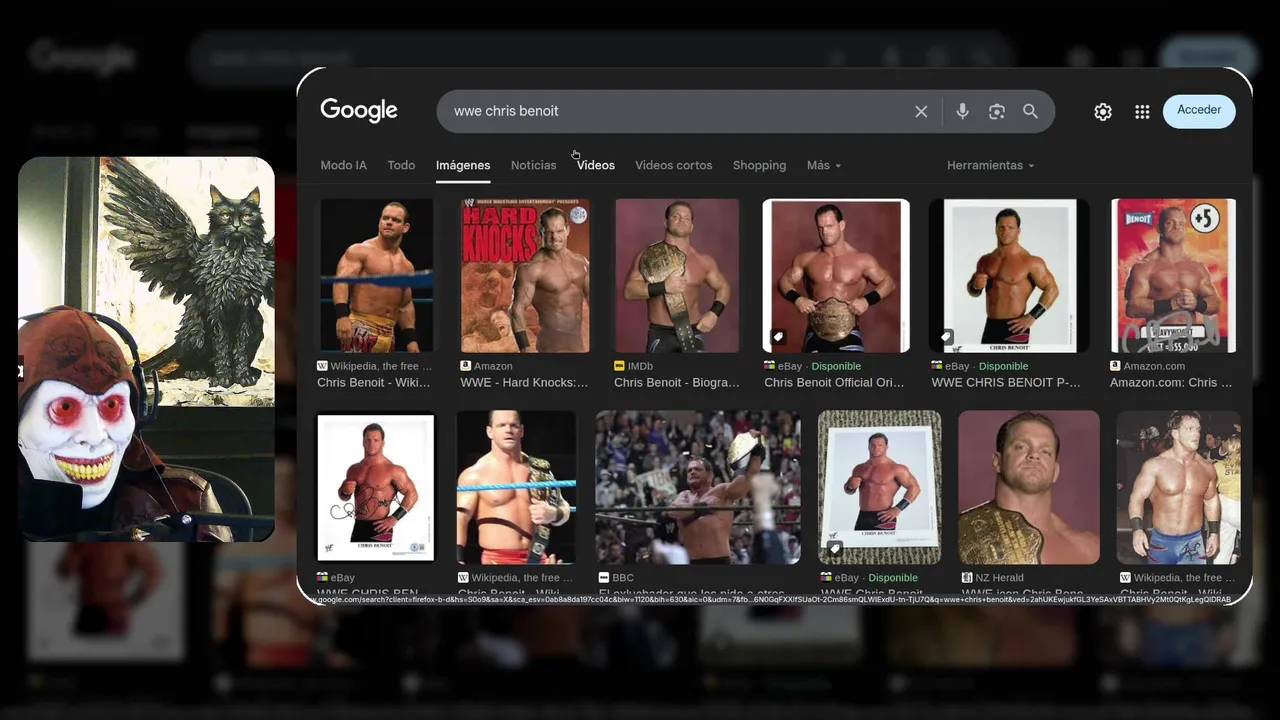Screen dimensions: 1280x720
Task: Open the signed photo eBay thumbnail
Action: point(376,487)
